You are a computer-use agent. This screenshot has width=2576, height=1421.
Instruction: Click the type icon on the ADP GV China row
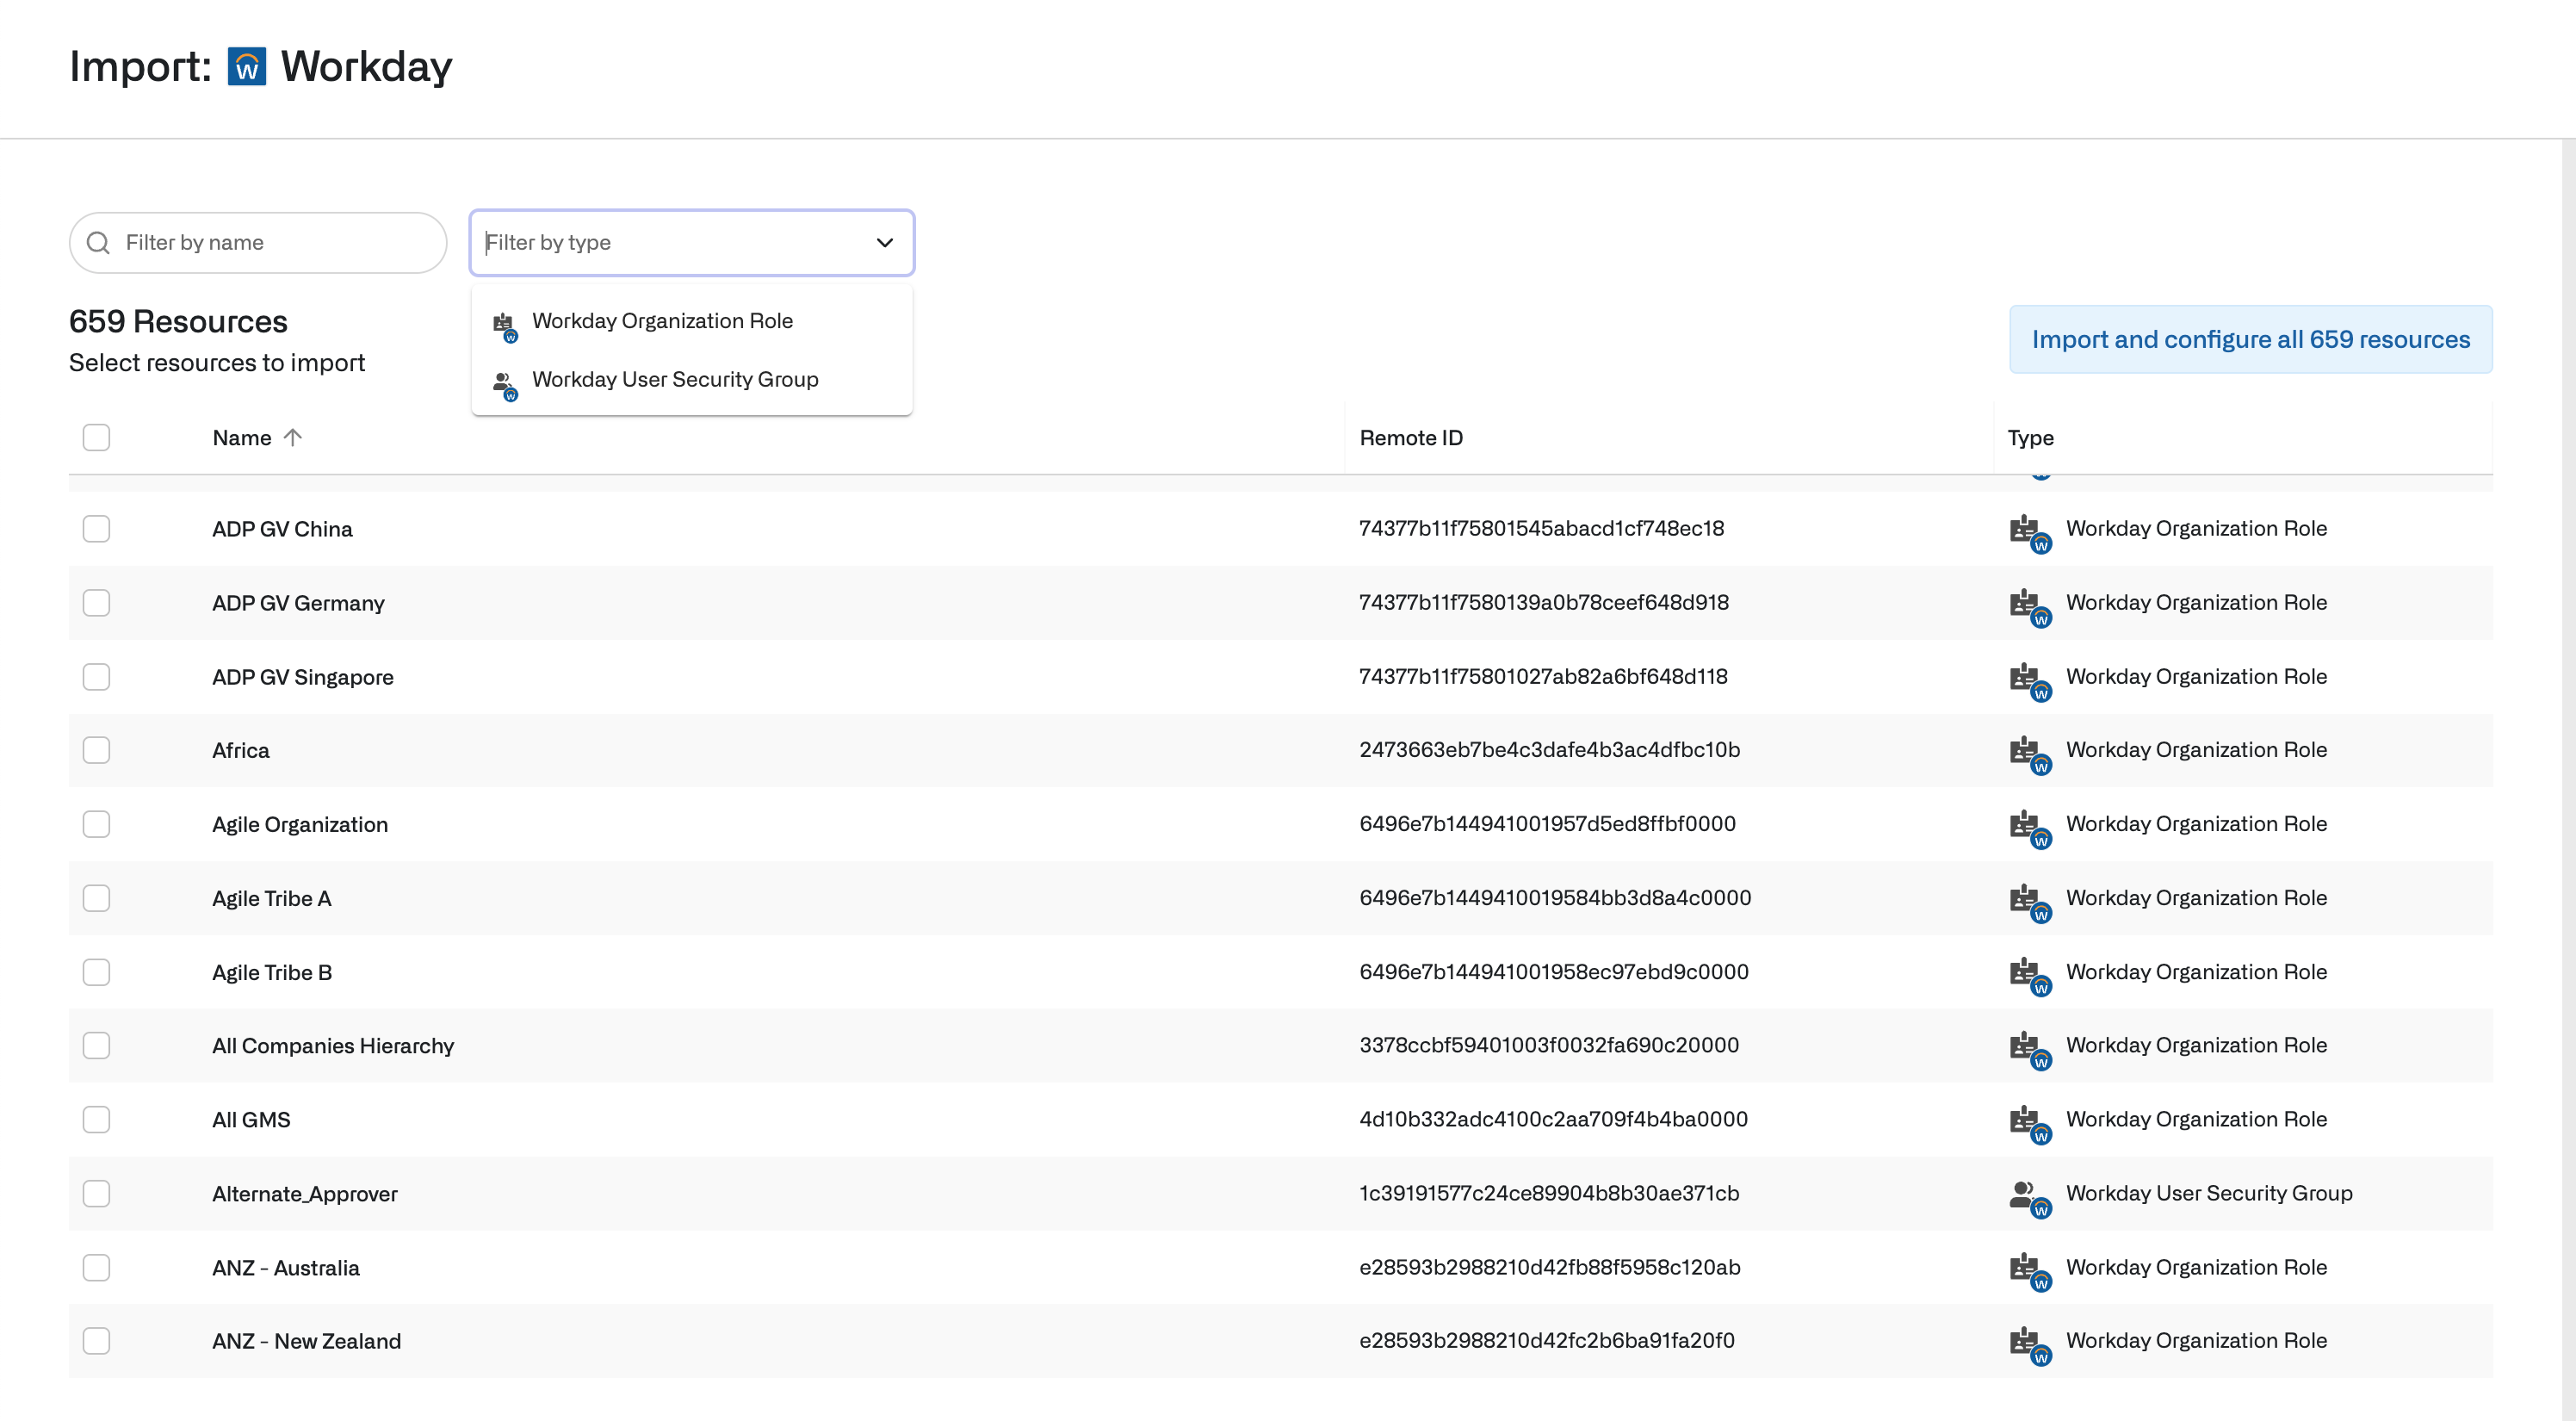pyautogui.click(x=2028, y=531)
